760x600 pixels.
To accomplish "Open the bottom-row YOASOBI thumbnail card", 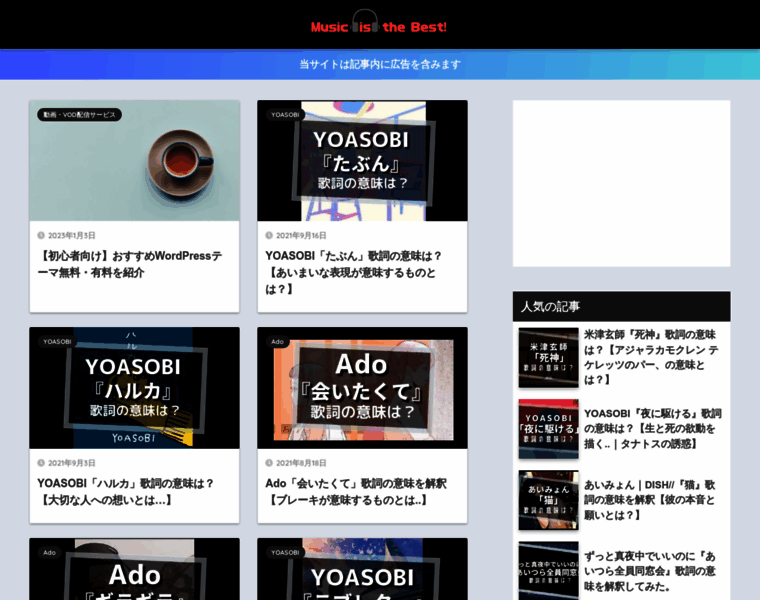I will tap(363, 569).
